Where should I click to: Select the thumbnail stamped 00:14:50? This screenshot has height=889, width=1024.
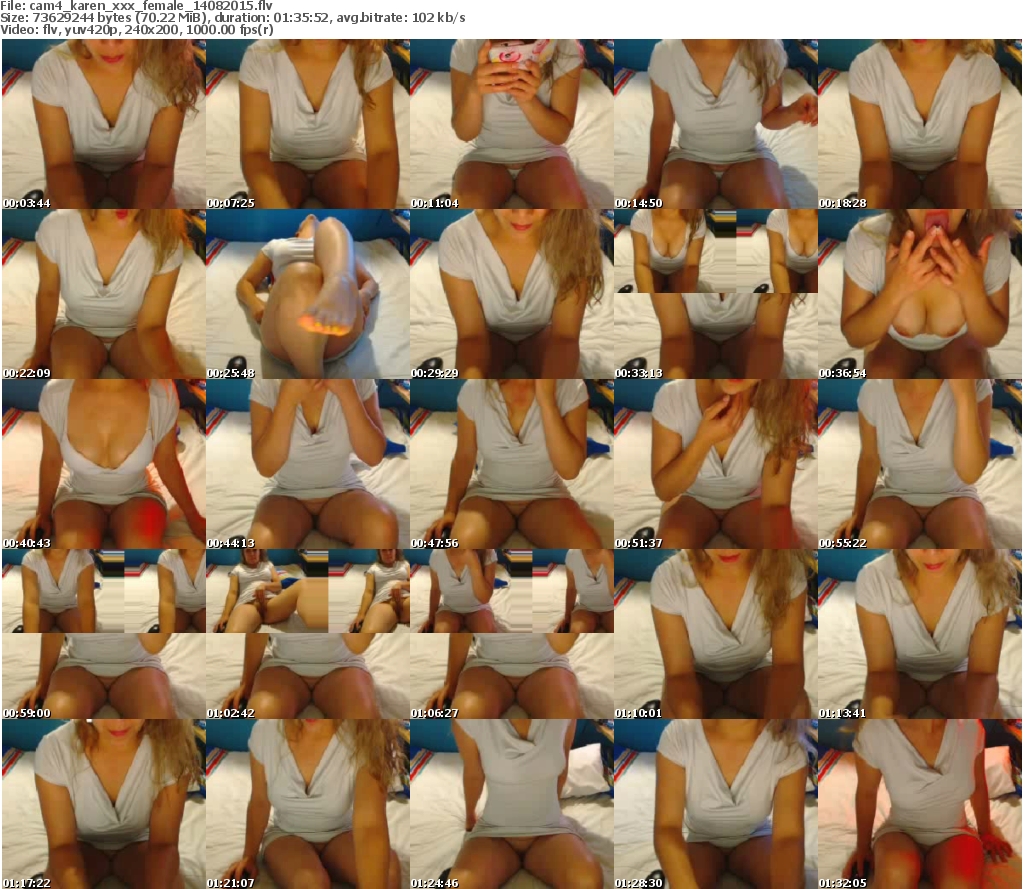(x=716, y=124)
